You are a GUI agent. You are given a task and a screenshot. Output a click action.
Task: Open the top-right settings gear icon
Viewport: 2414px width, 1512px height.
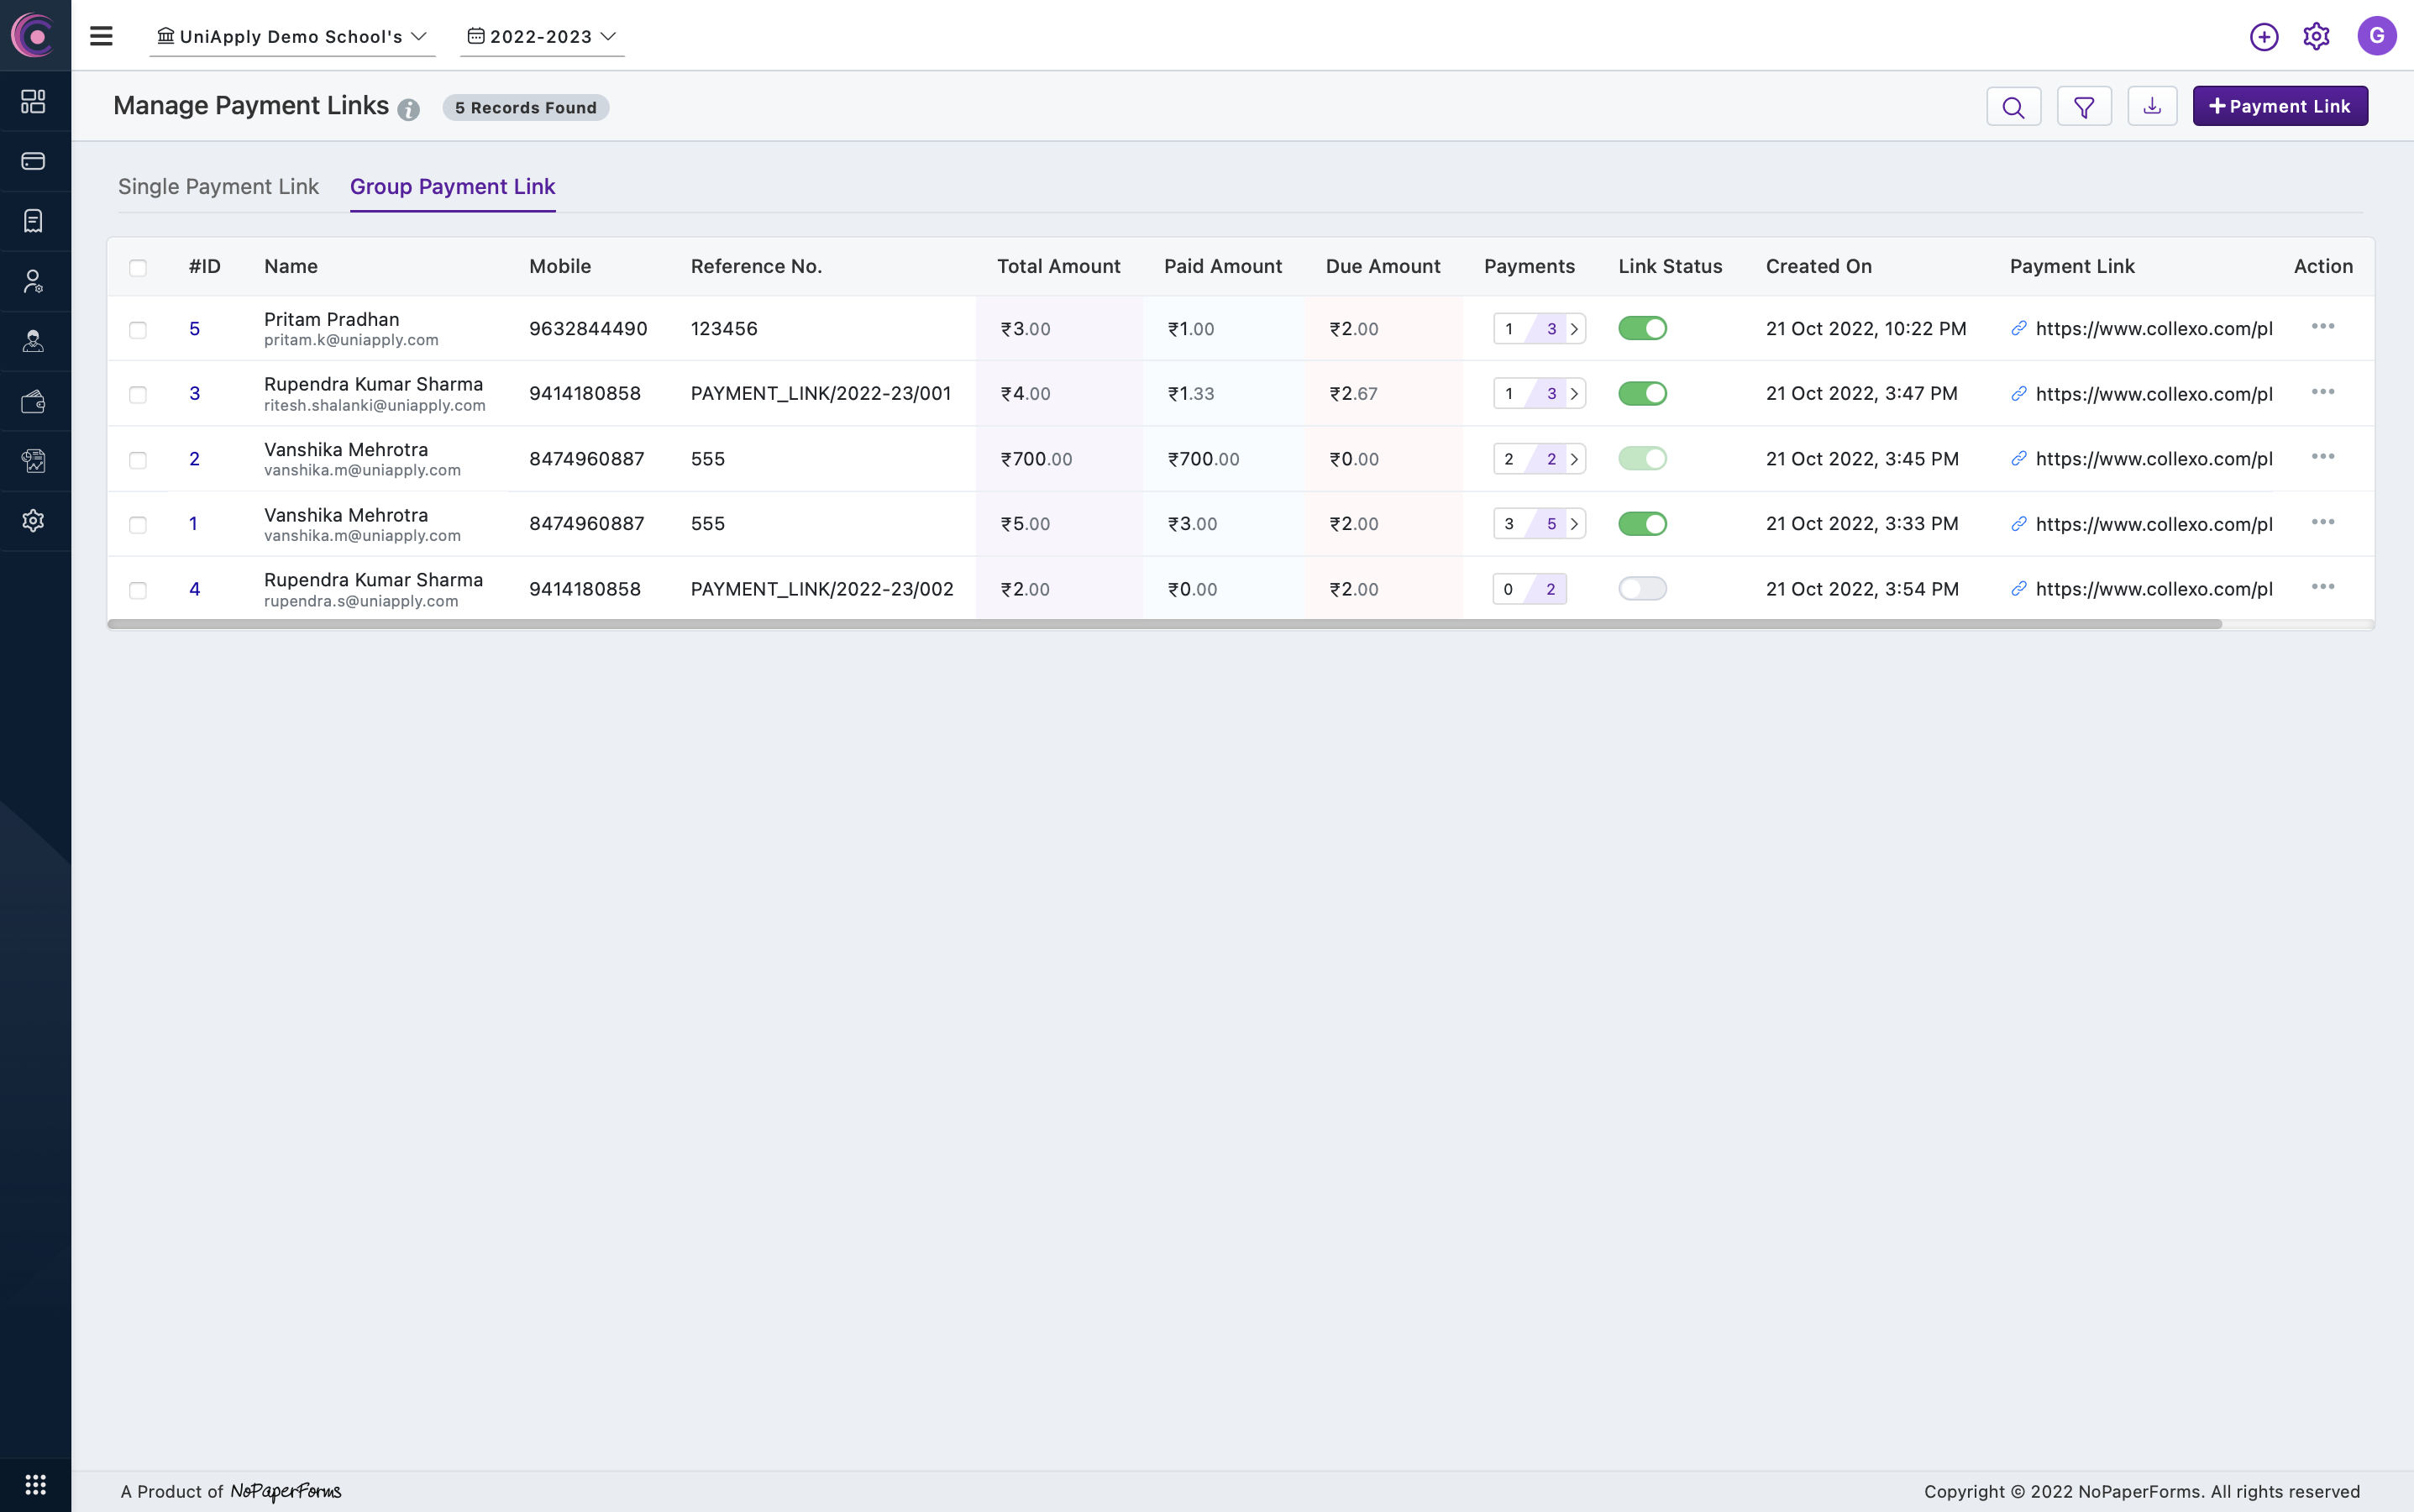point(2317,37)
